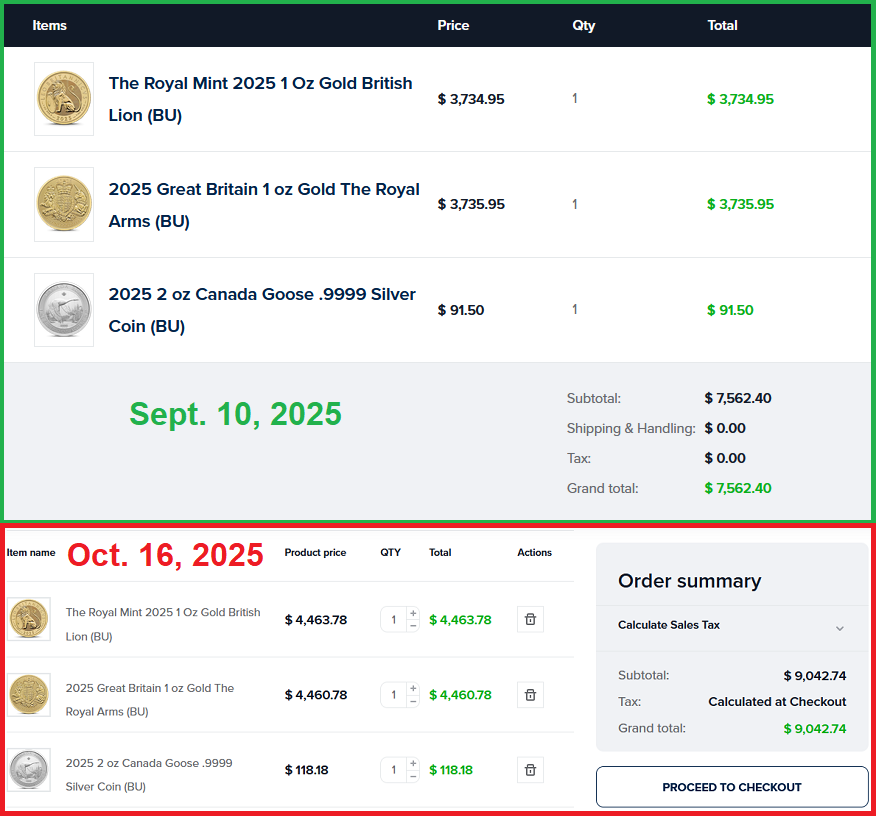Image resolution: width=876 pixels, height=816 pixels.
Task: Increase quantity of Gold British Lion coin
Action: 413,614
